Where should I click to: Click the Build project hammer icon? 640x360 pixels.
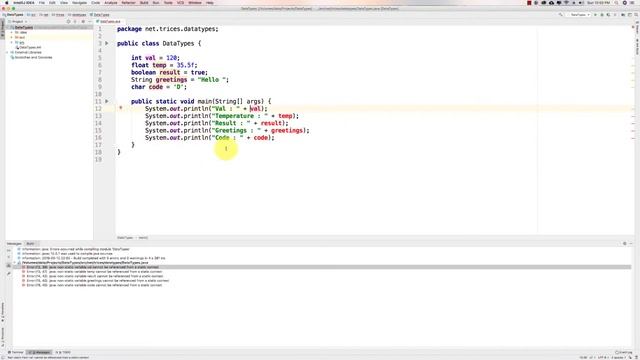(x=561, y=15)
